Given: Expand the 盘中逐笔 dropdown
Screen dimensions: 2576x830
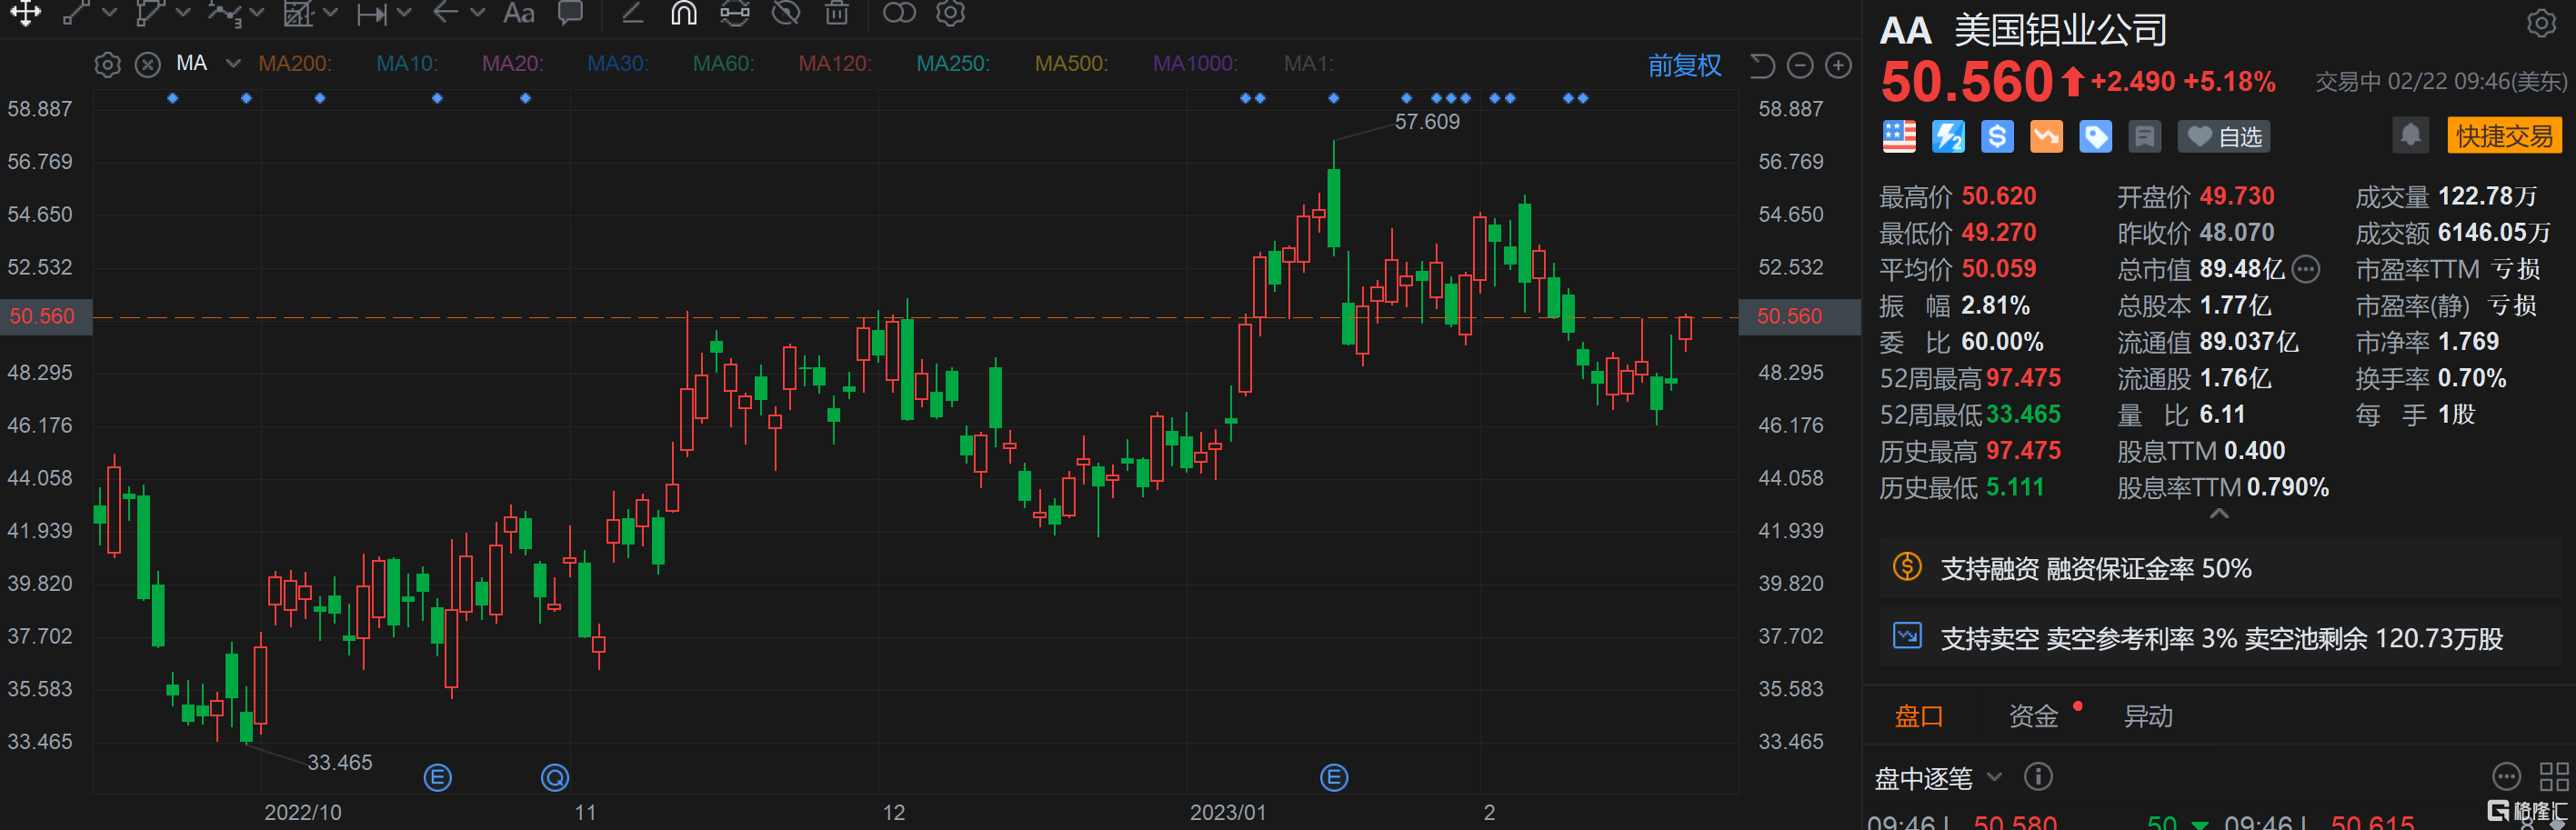Looking at the screenshot, I should click(x=1994, y=777).
